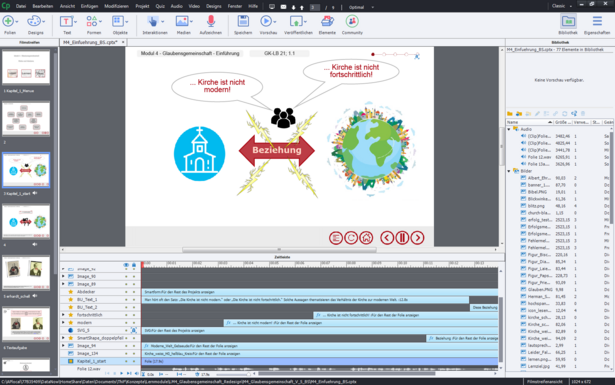This screenshot has height=385, width=615.
Task: Open the Eigenschaften properties icon
Action: pos(597,21)
